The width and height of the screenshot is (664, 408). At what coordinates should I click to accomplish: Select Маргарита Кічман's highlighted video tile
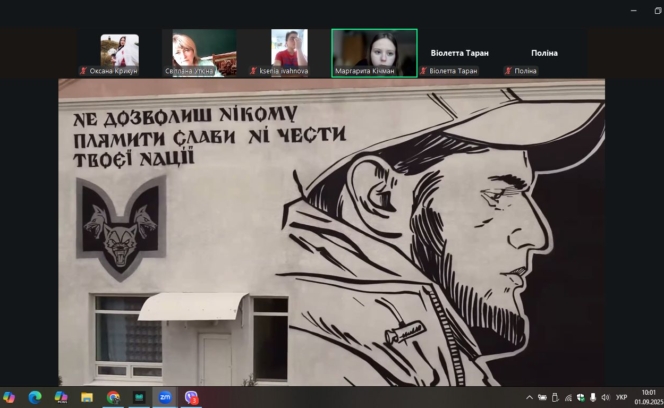[x=374, y=52]
